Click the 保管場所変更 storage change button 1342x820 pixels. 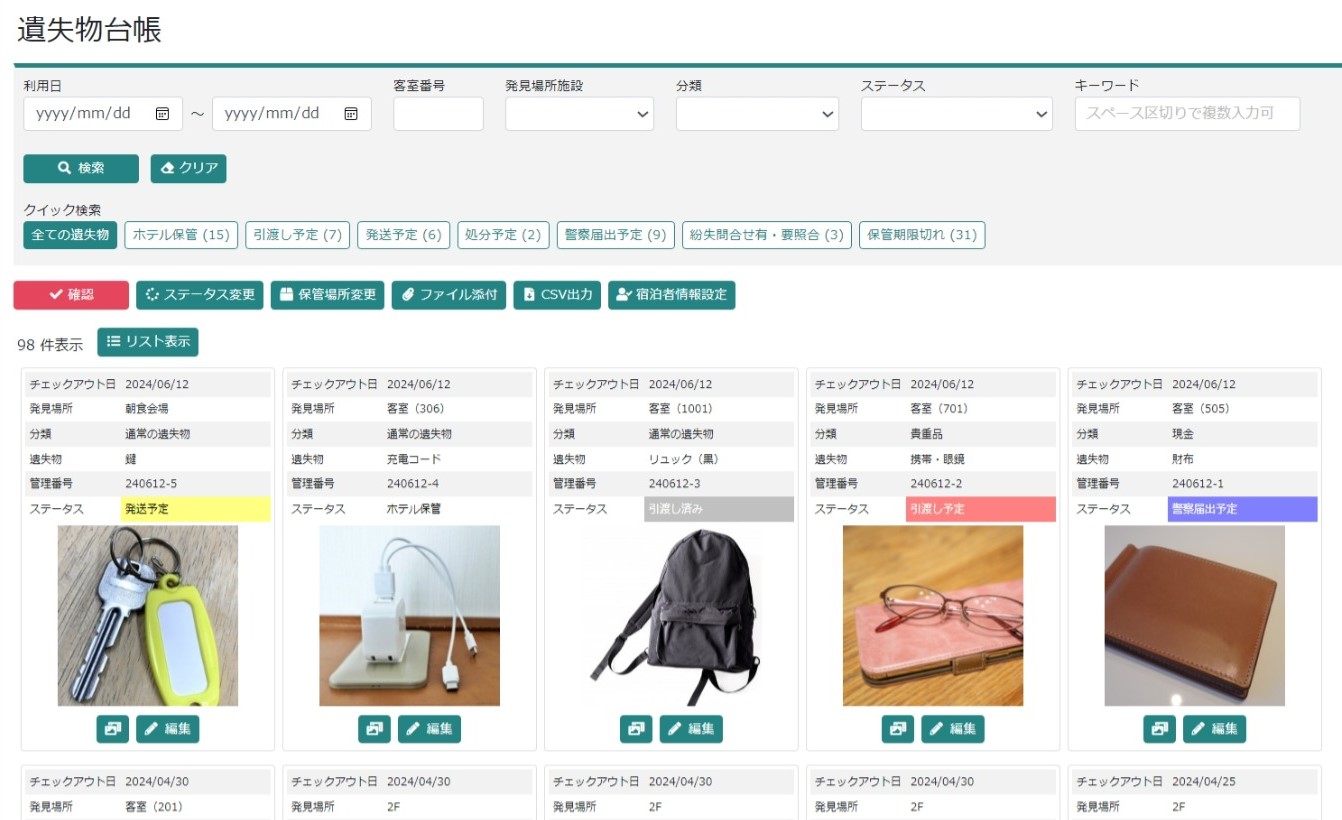point(327,295)
